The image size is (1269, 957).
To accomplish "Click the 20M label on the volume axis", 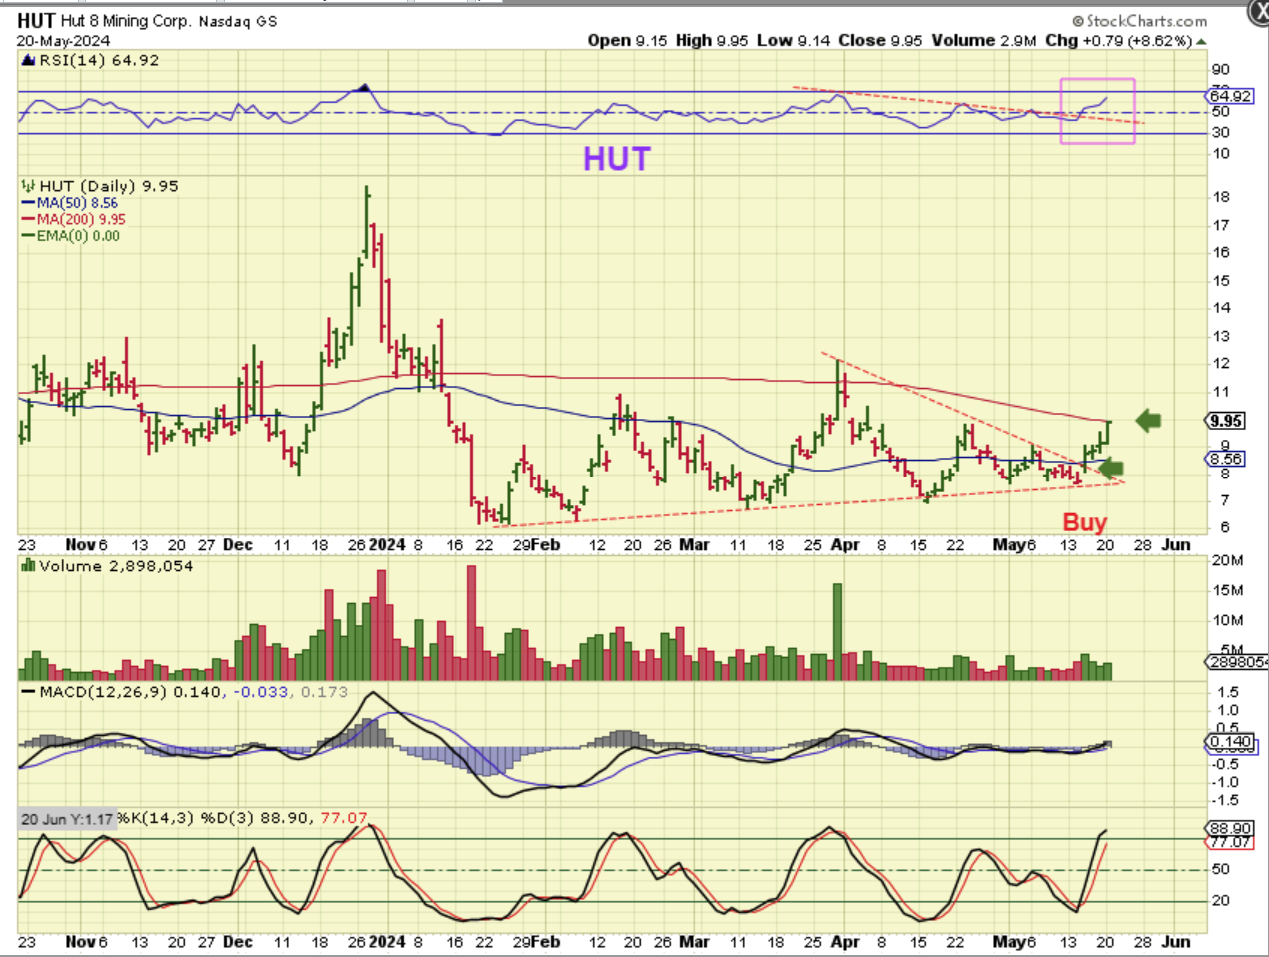I will pyautogui.click(x=1228, y=561).
